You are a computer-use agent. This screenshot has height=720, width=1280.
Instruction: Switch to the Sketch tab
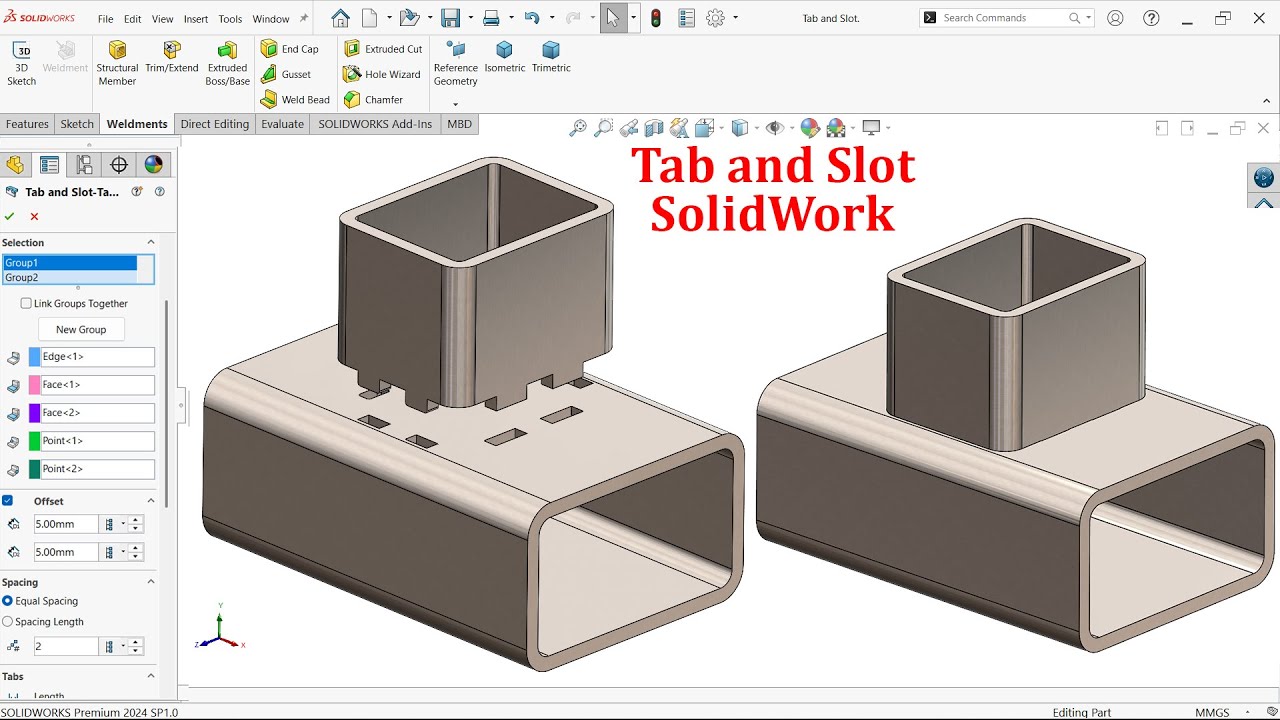(x=77, y=124)
